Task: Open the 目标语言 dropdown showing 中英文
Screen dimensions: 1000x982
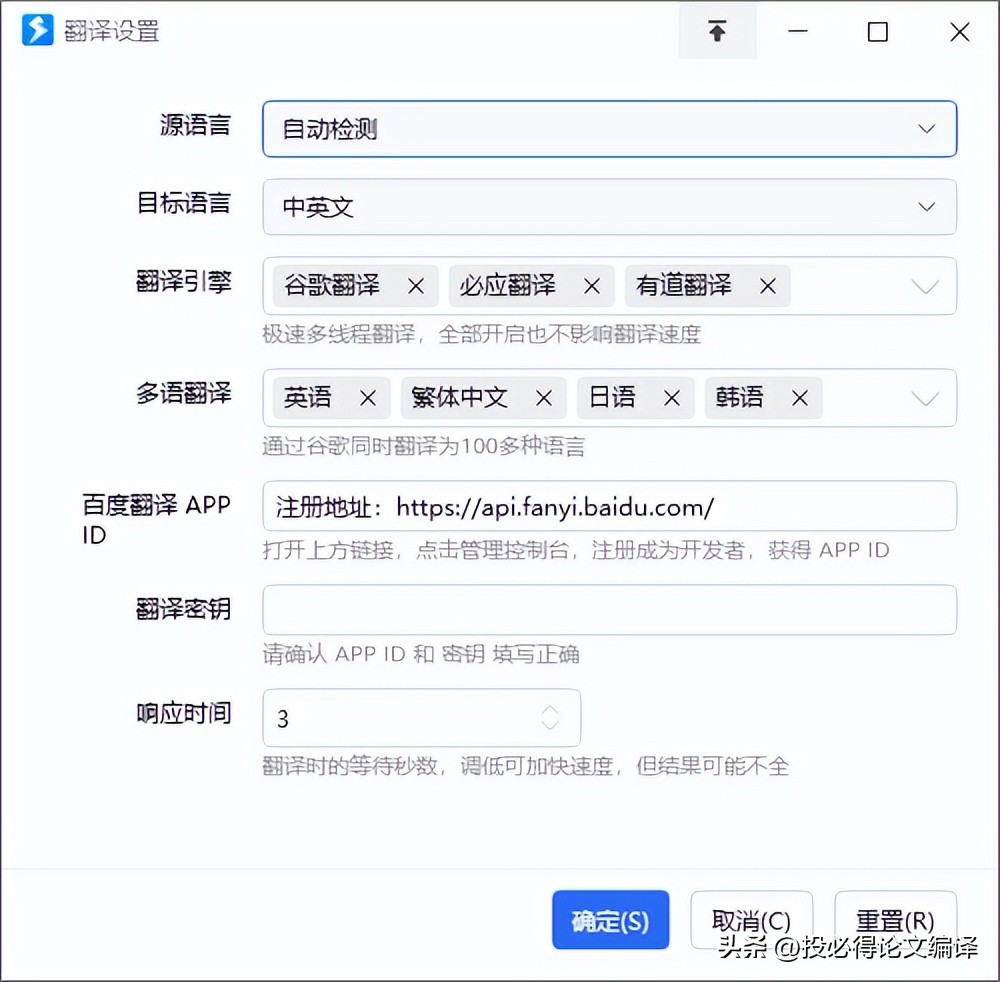Action: (610, 207)
